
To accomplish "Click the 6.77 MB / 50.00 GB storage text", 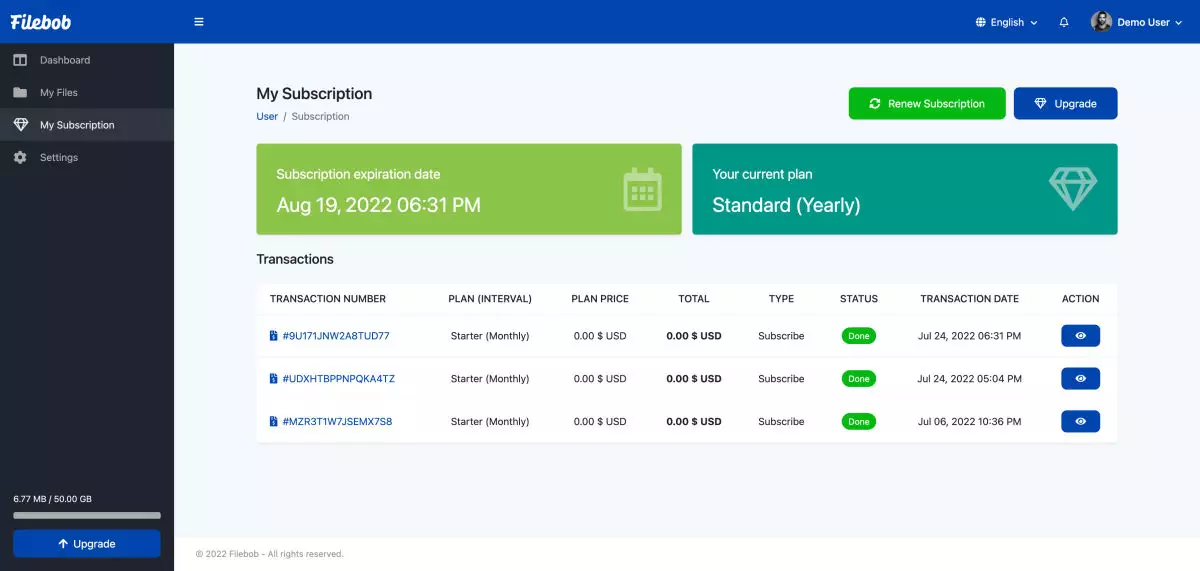I will pyautogui.click(x=53, y=498).
